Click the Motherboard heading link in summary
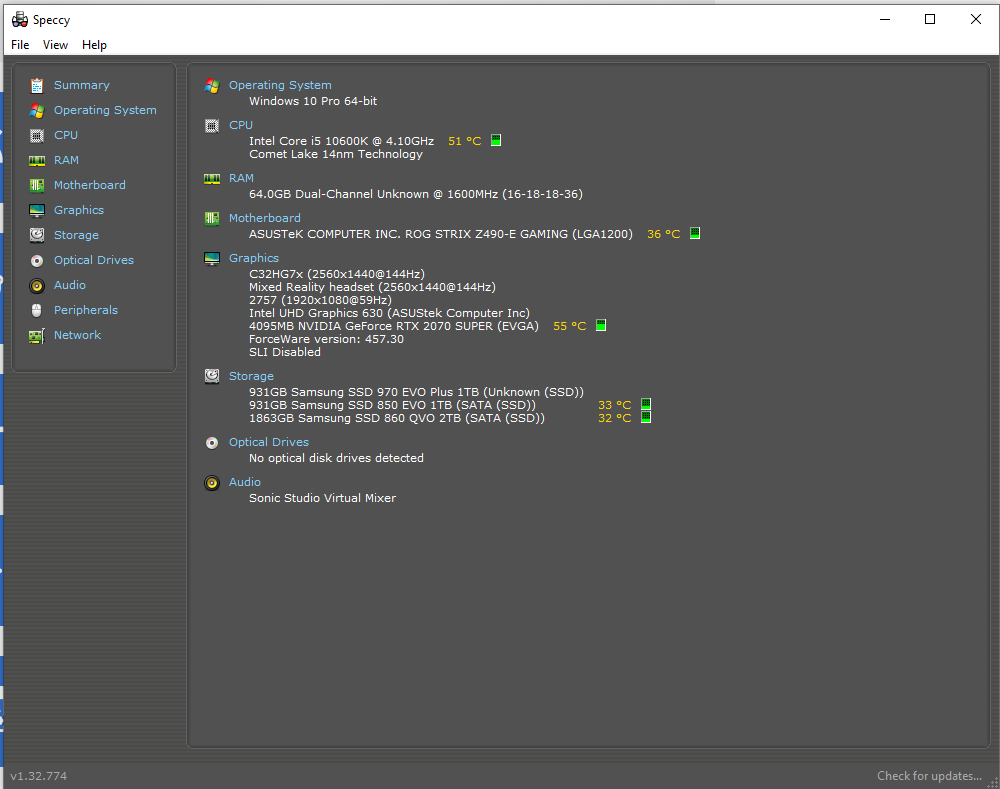The width and height of the screenshot is (1000, 789). point(265,218)
